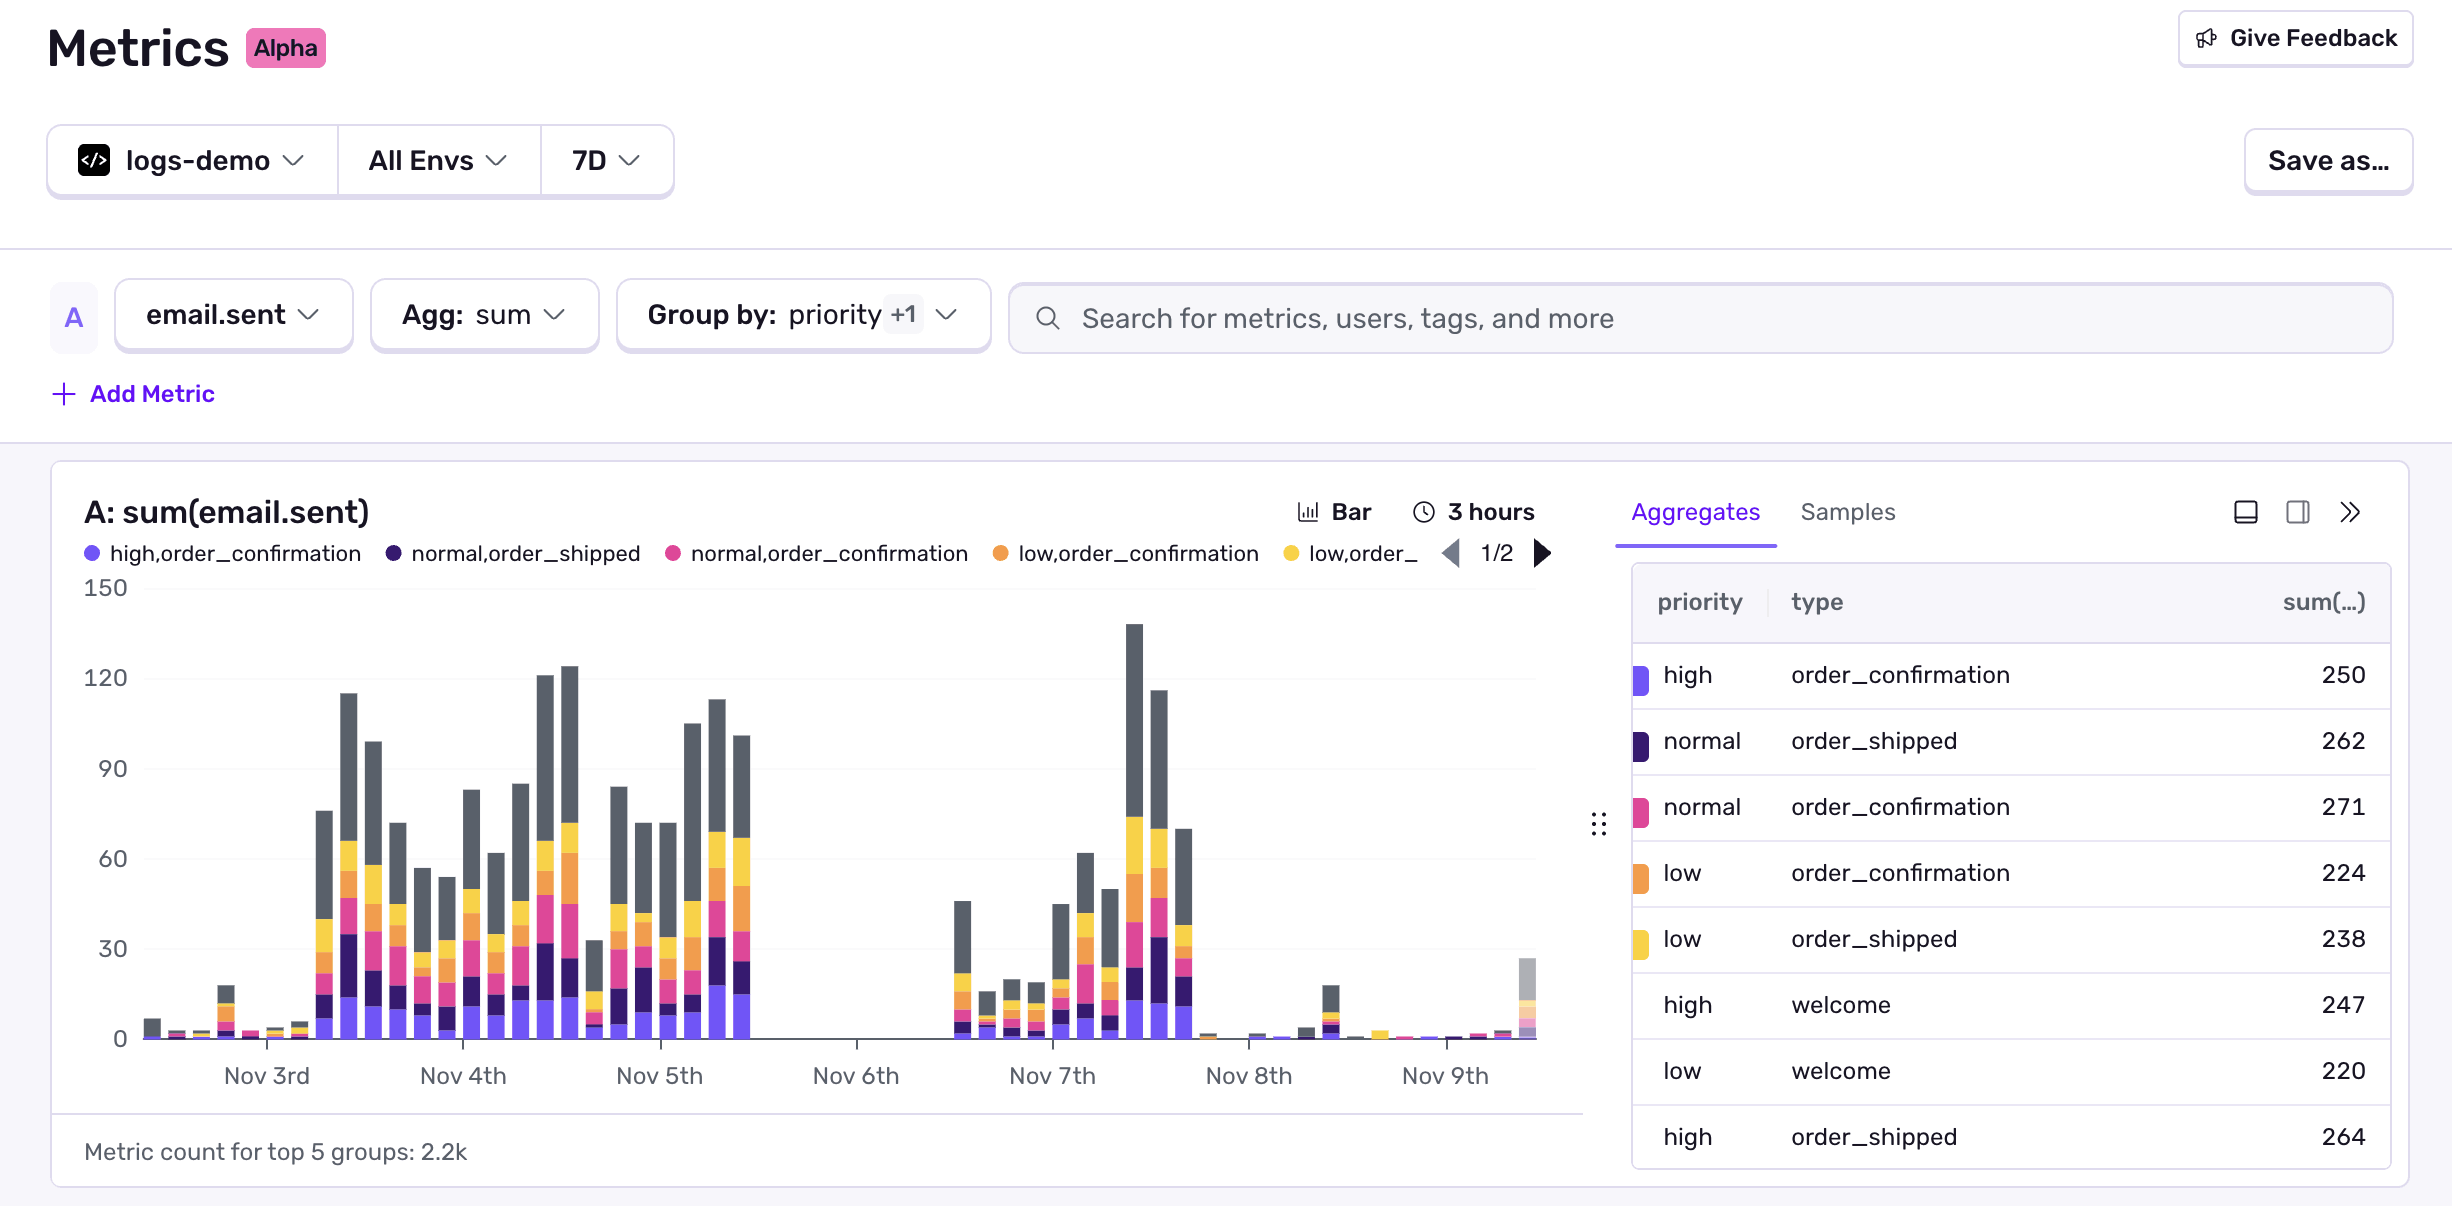
Task: Click the side panel layout icon
Action: click(x=2298, y=511)
